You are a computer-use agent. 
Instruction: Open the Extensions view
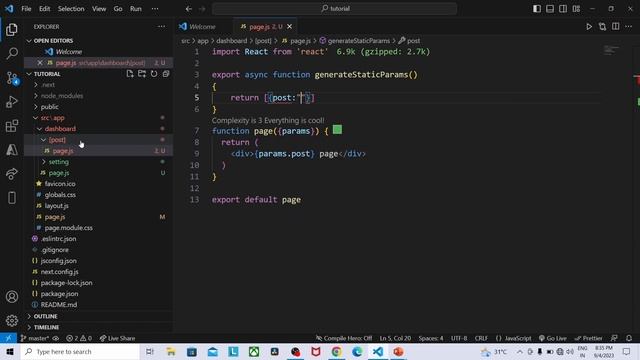click(x=12, y=126)
